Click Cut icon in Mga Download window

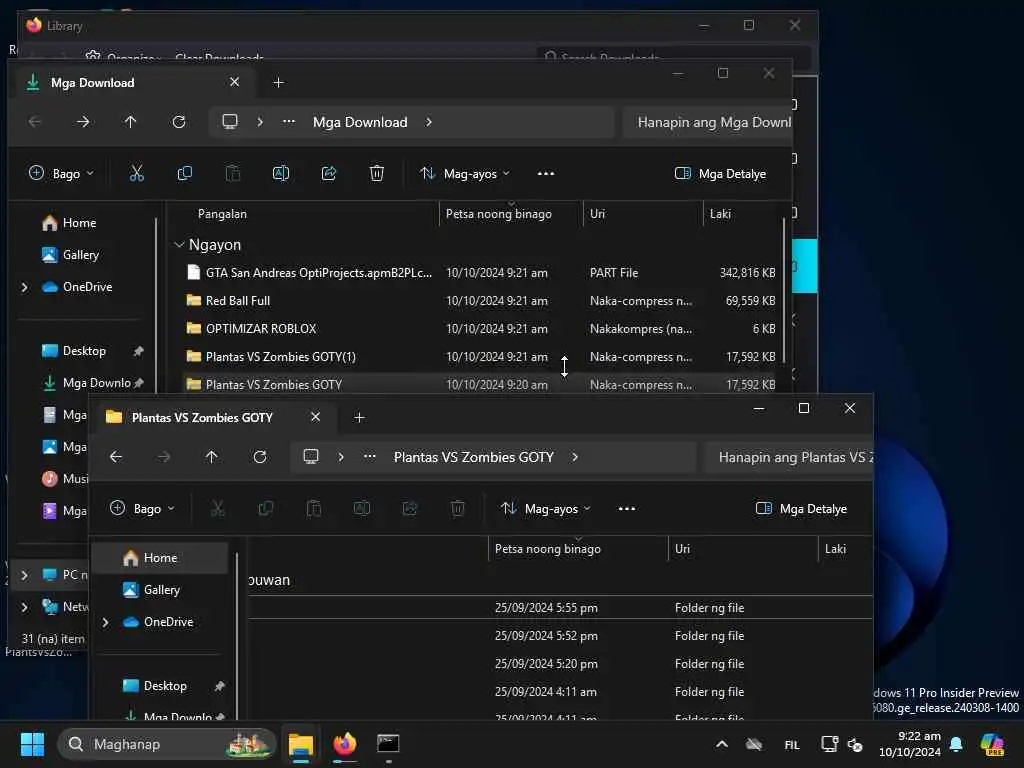(136, 173)
